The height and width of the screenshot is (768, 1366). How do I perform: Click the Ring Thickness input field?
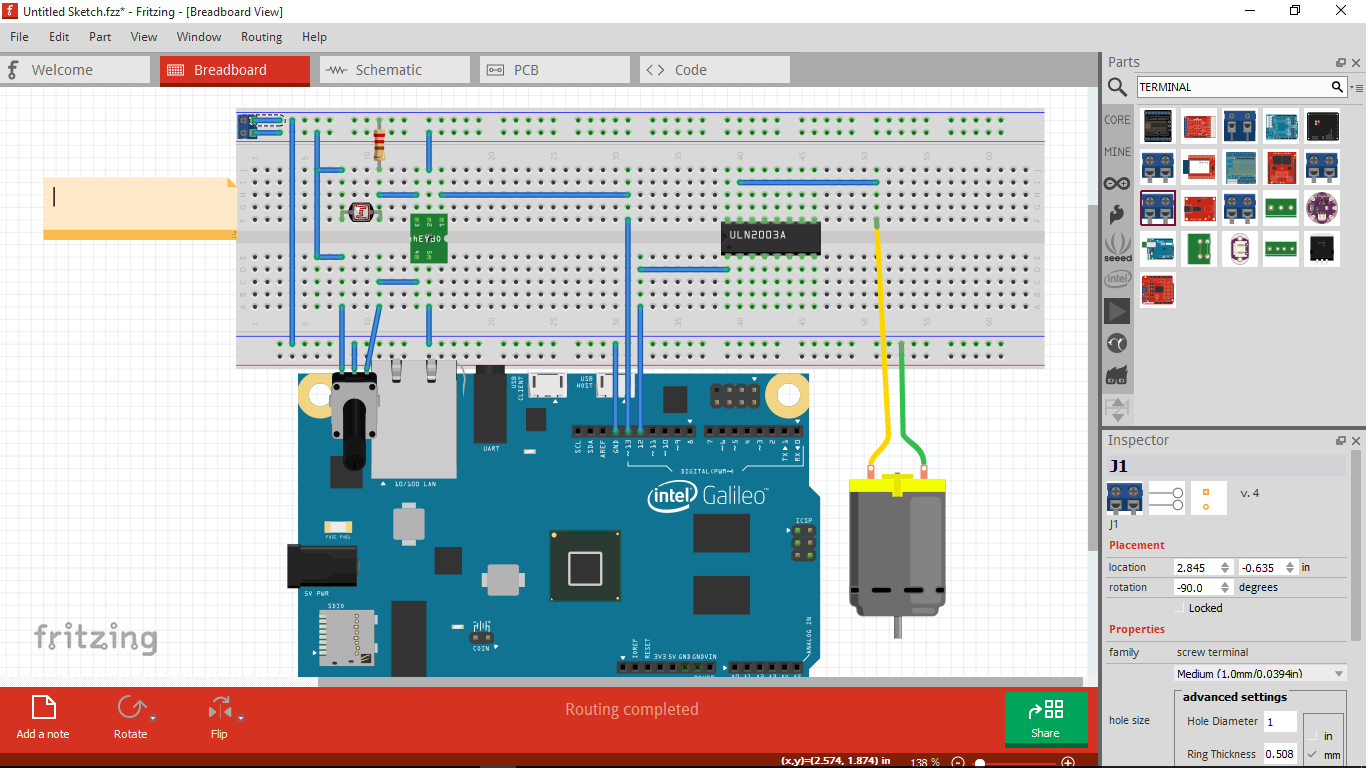(x=1280, y=754)
